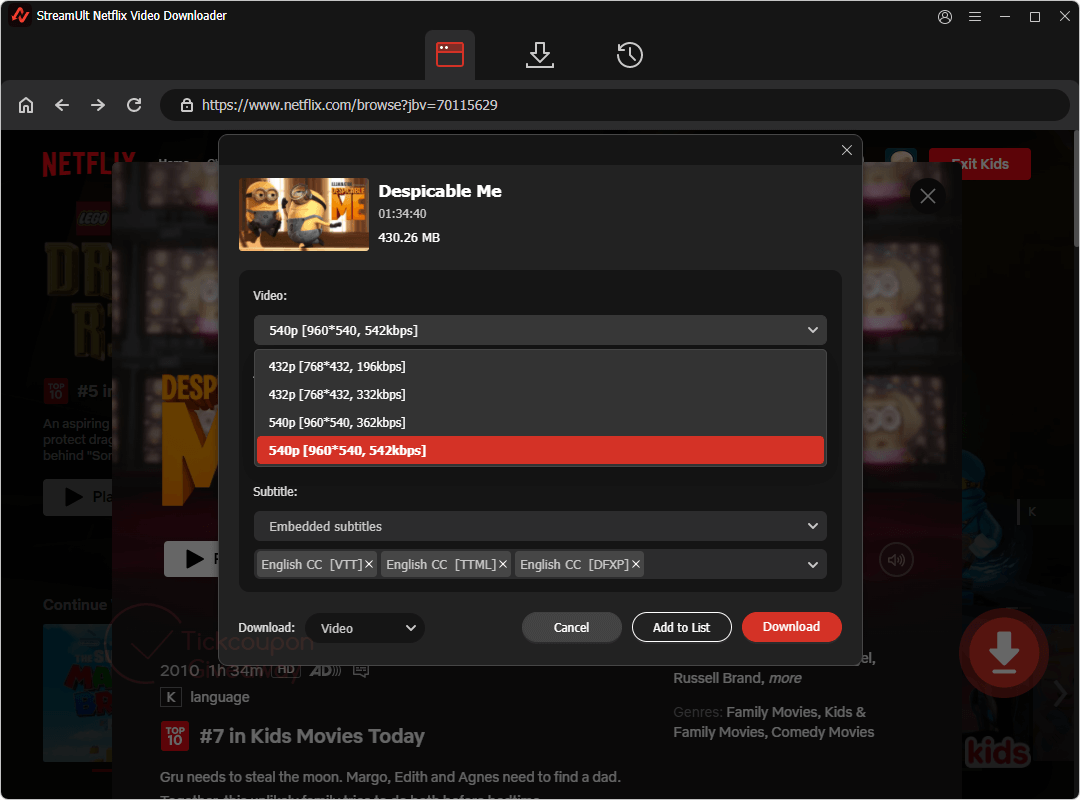Click the subtitles icon beside AD

click(x=361, y=670)
